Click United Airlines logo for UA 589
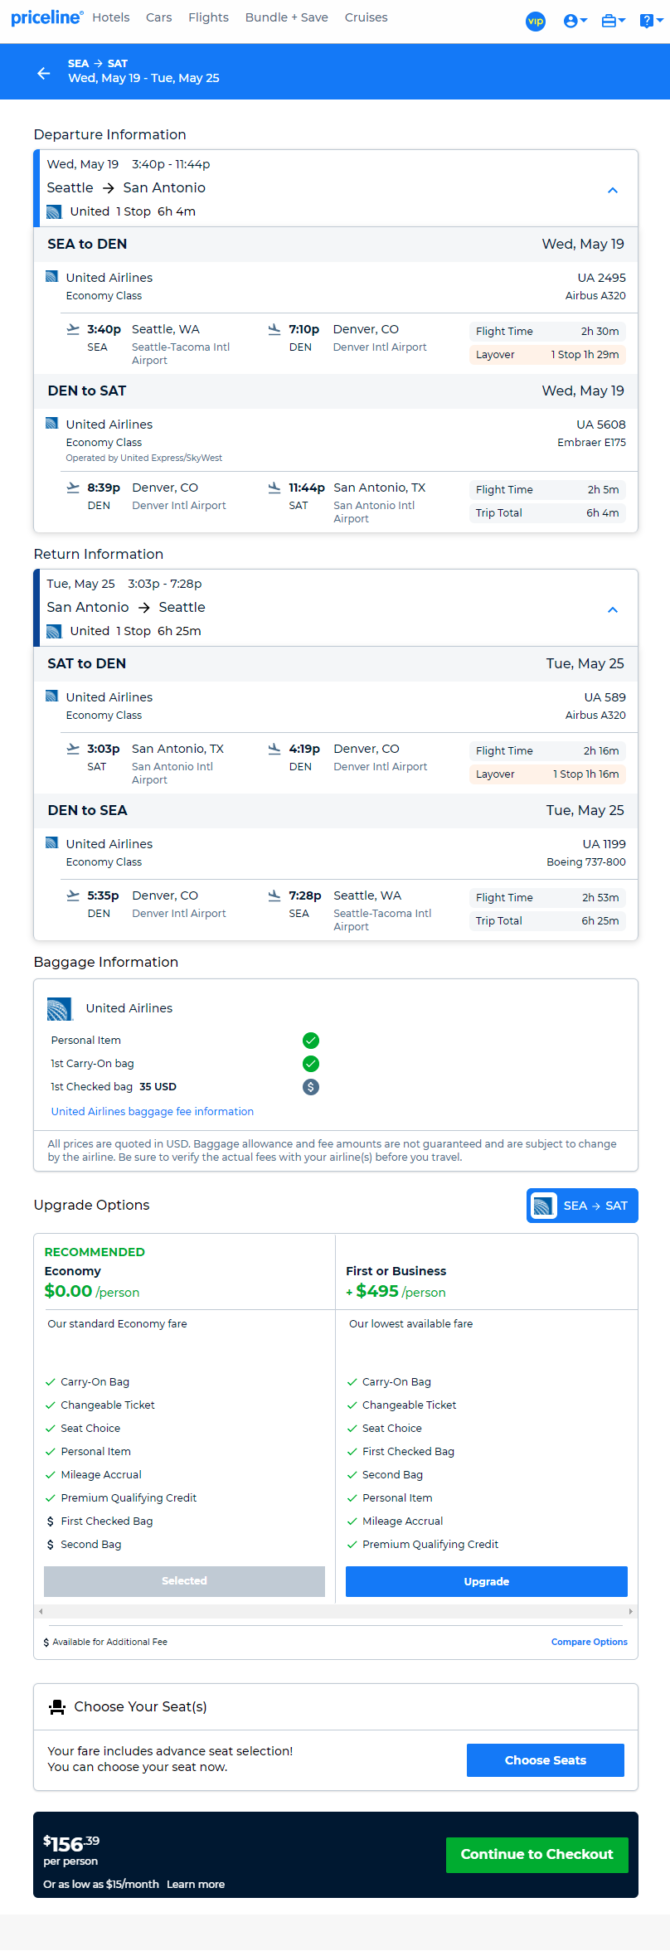This screenshot has height=1951, width=670. 52,697
